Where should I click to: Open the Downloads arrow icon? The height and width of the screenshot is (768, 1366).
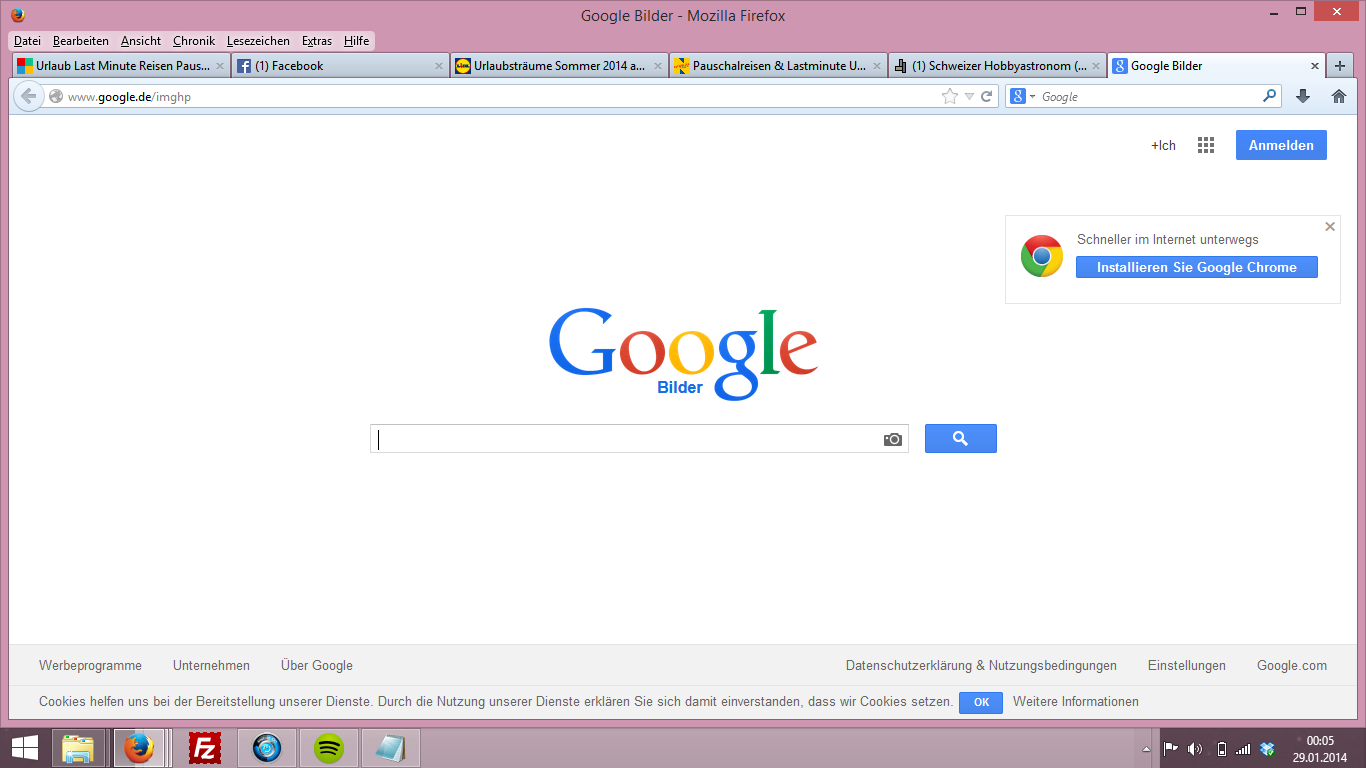coord(1303,96)
